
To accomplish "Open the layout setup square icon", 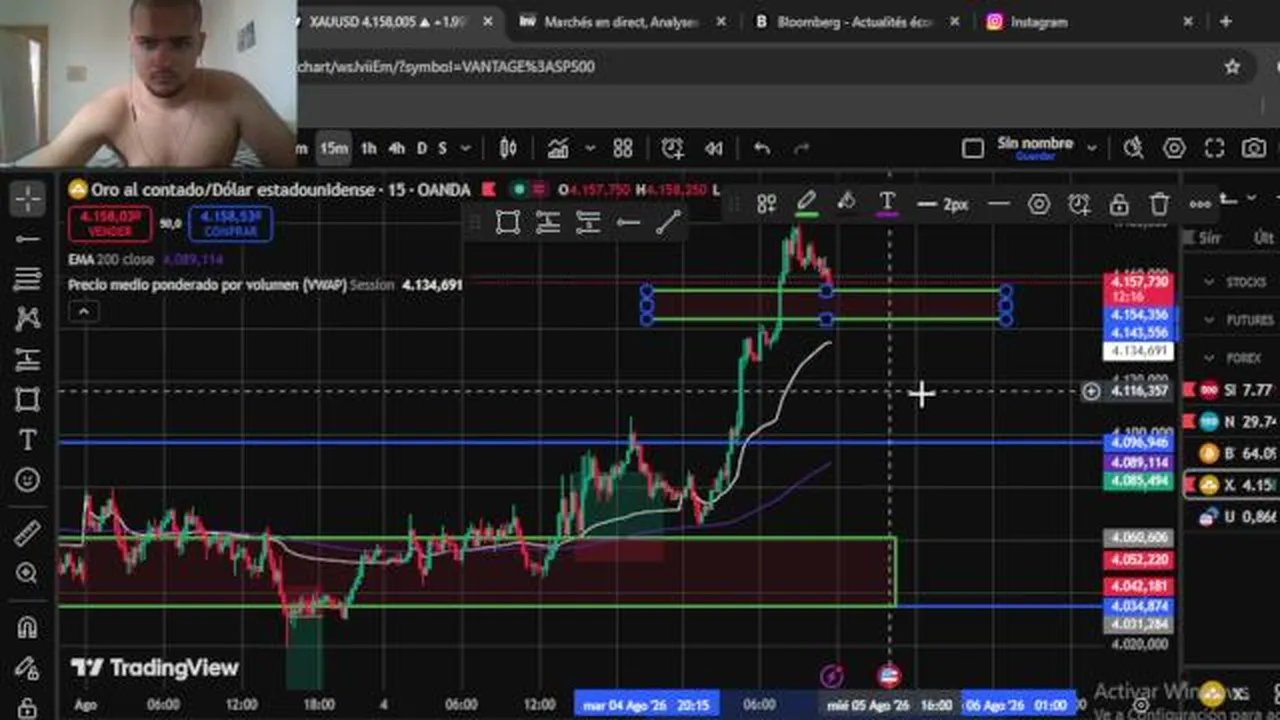I will tap(972, 149).
